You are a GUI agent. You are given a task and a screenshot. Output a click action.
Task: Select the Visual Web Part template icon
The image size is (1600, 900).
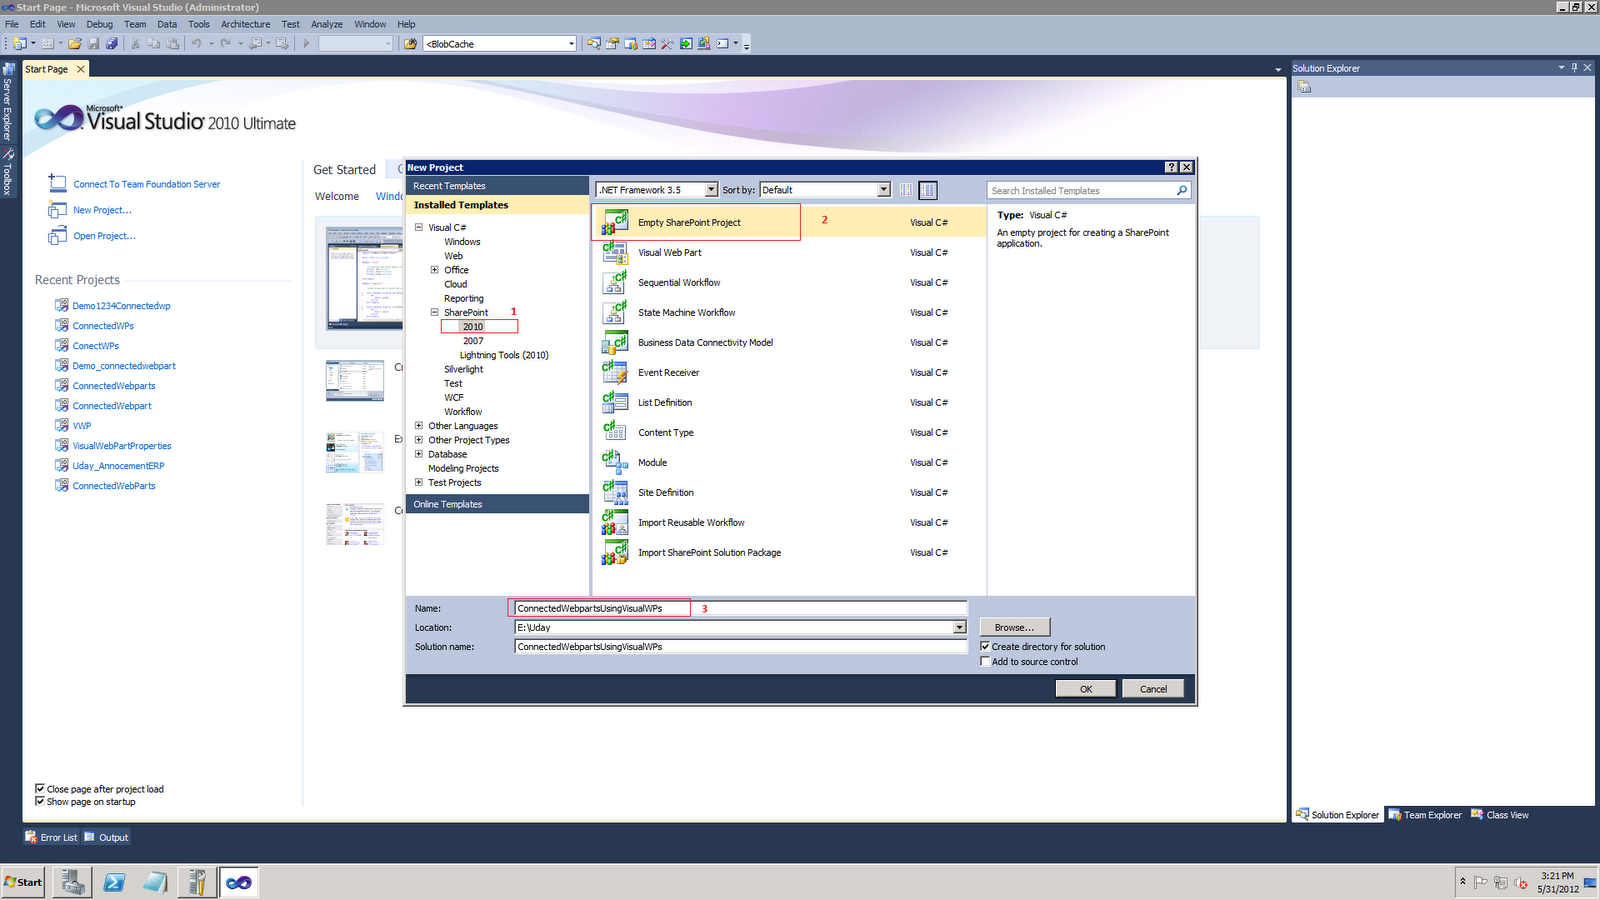614,252
